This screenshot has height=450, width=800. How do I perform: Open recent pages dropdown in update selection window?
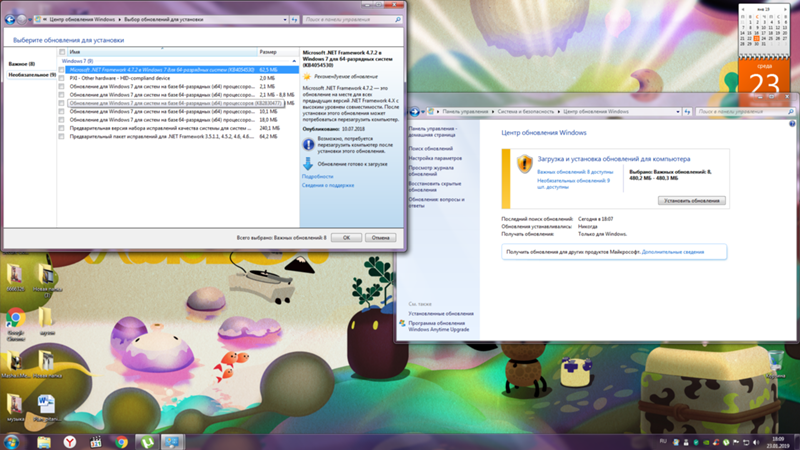coord(30,19)
